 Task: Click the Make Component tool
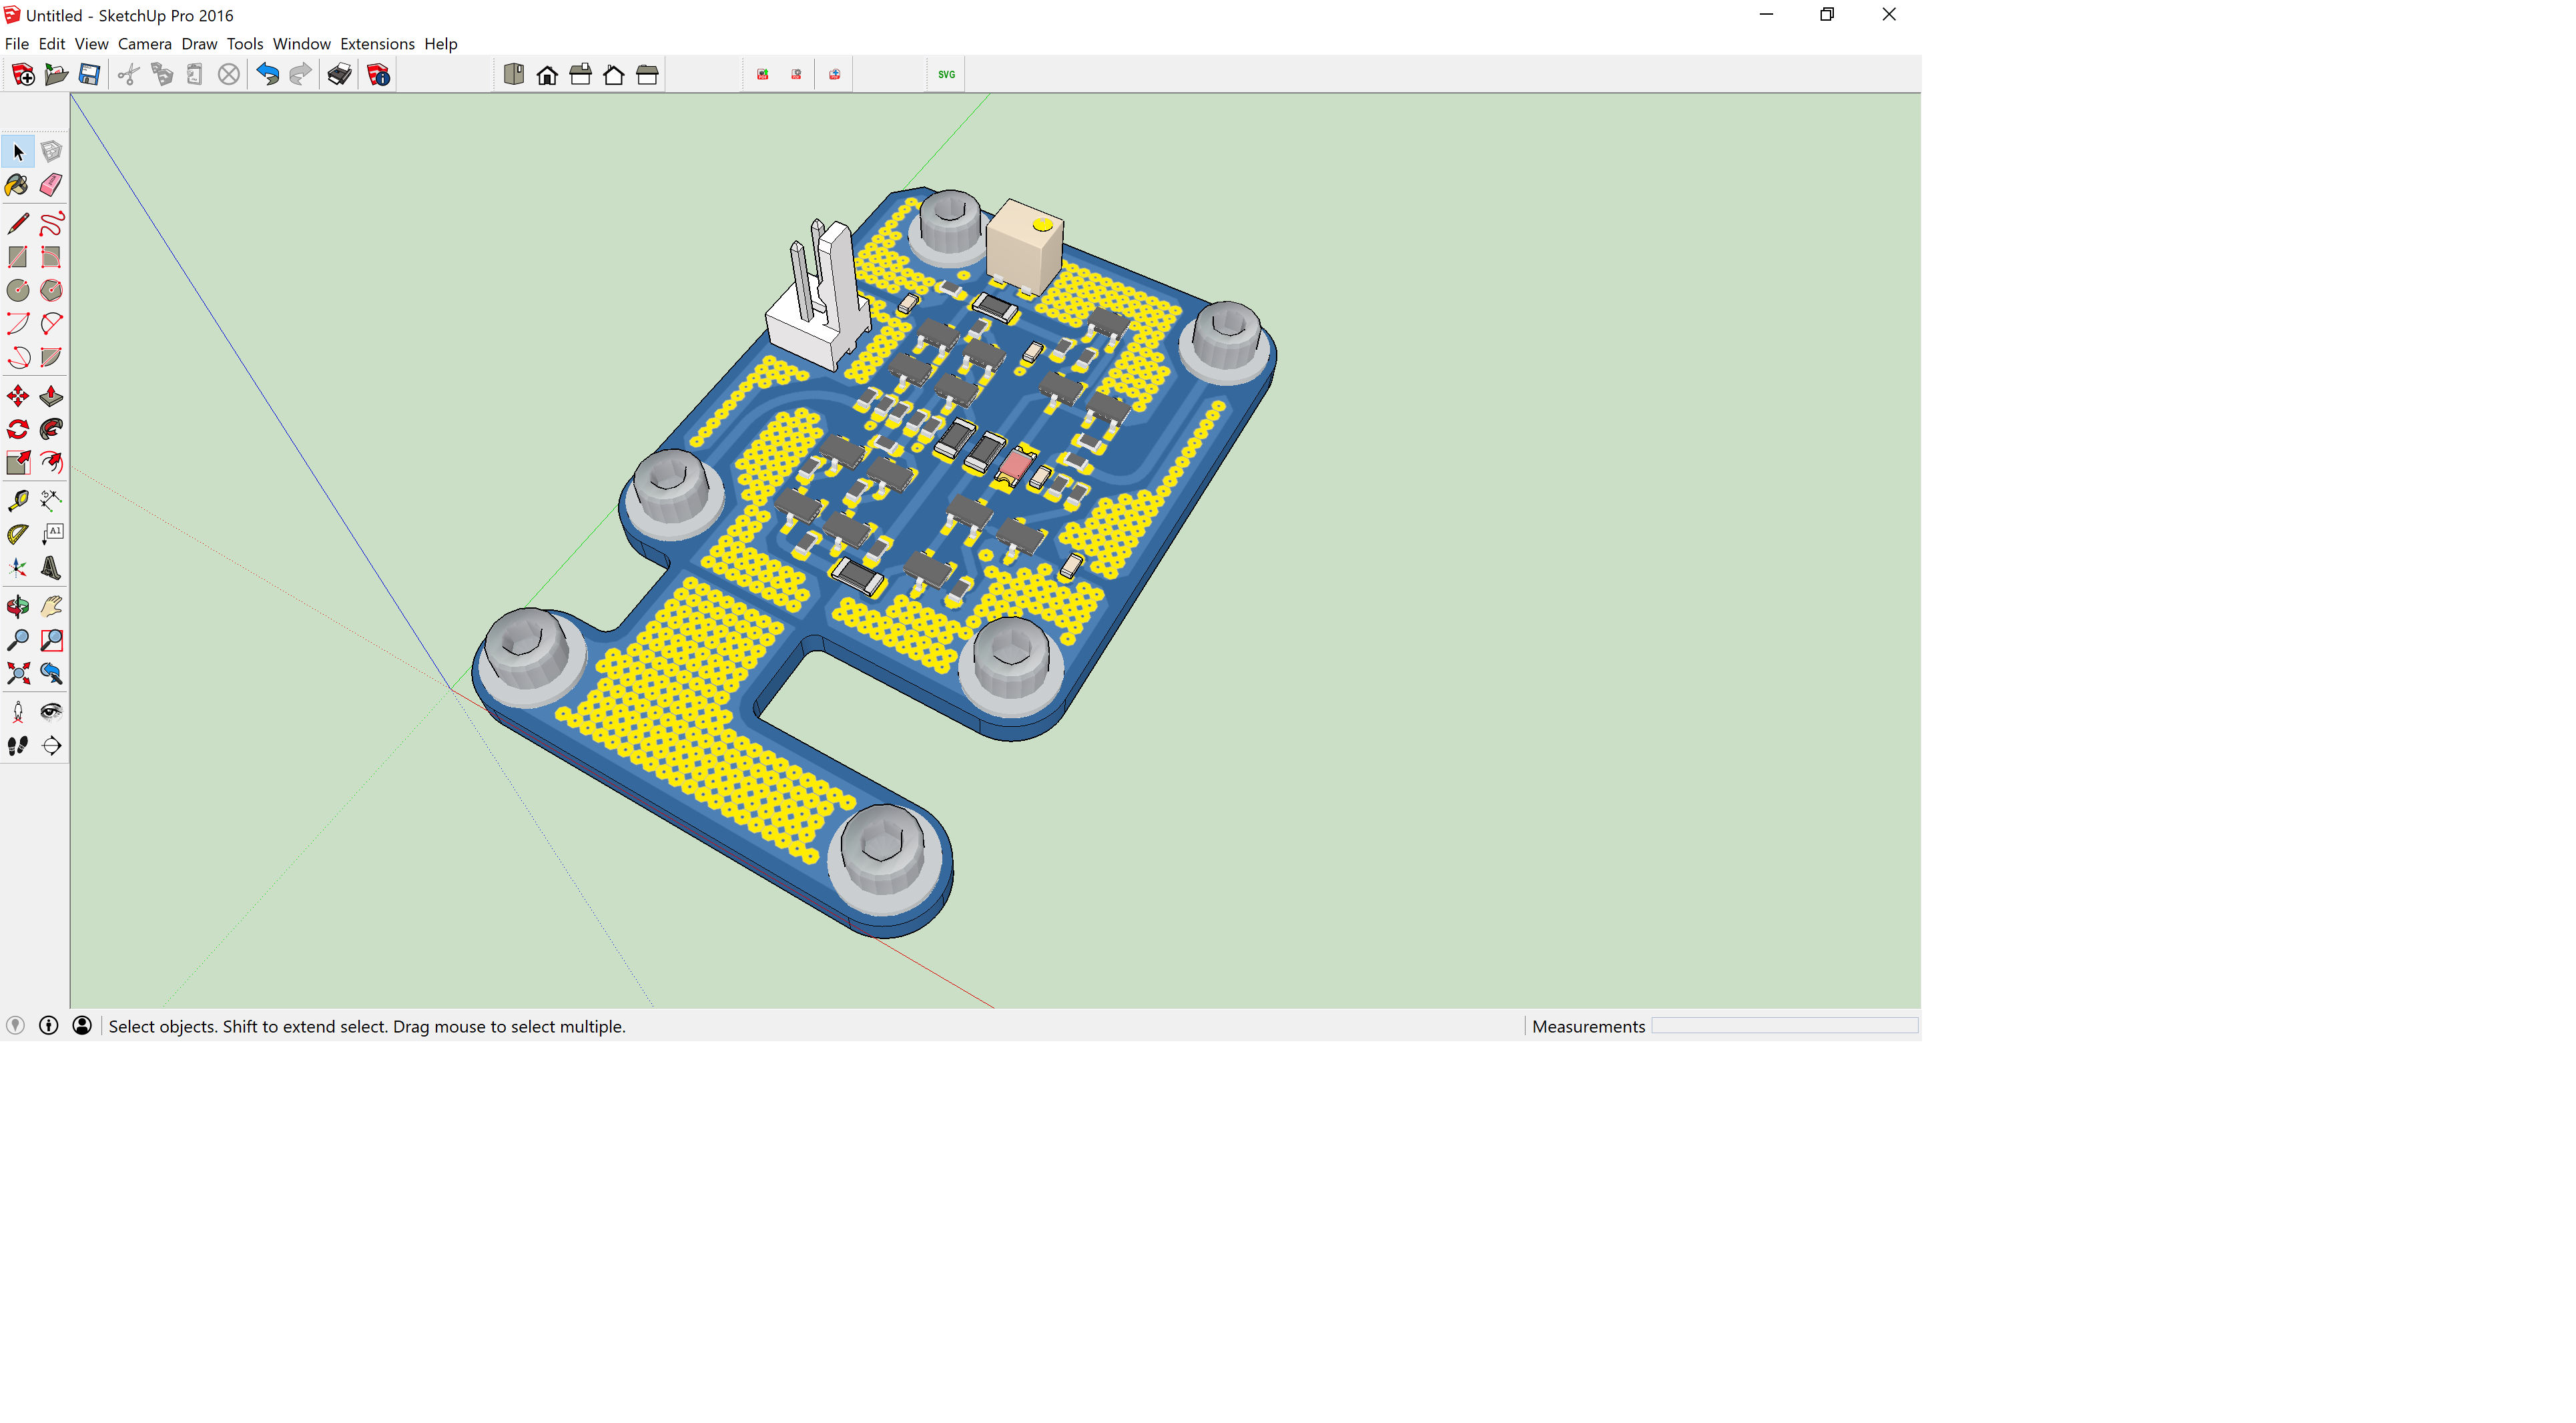coord(52,152)
